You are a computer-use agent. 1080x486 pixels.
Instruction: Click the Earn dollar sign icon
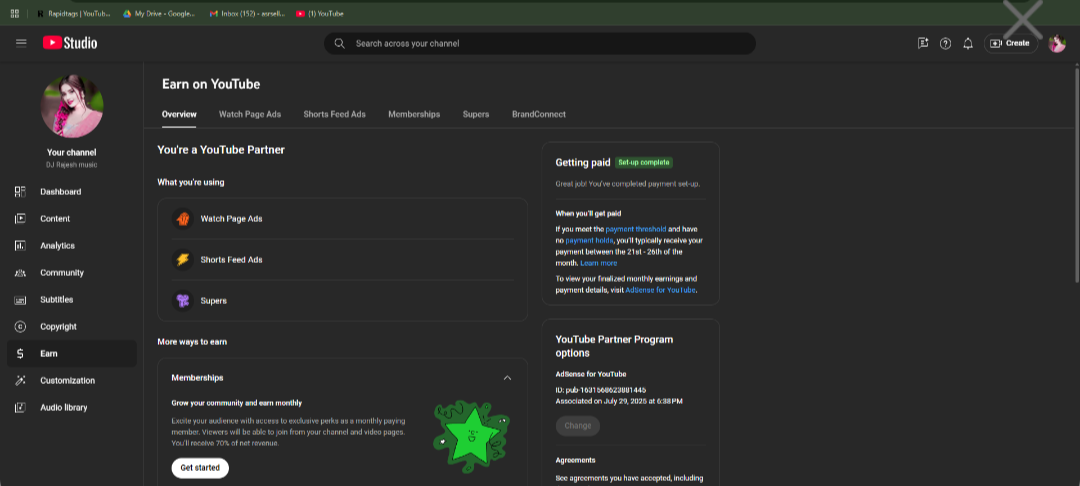point(20,353)
